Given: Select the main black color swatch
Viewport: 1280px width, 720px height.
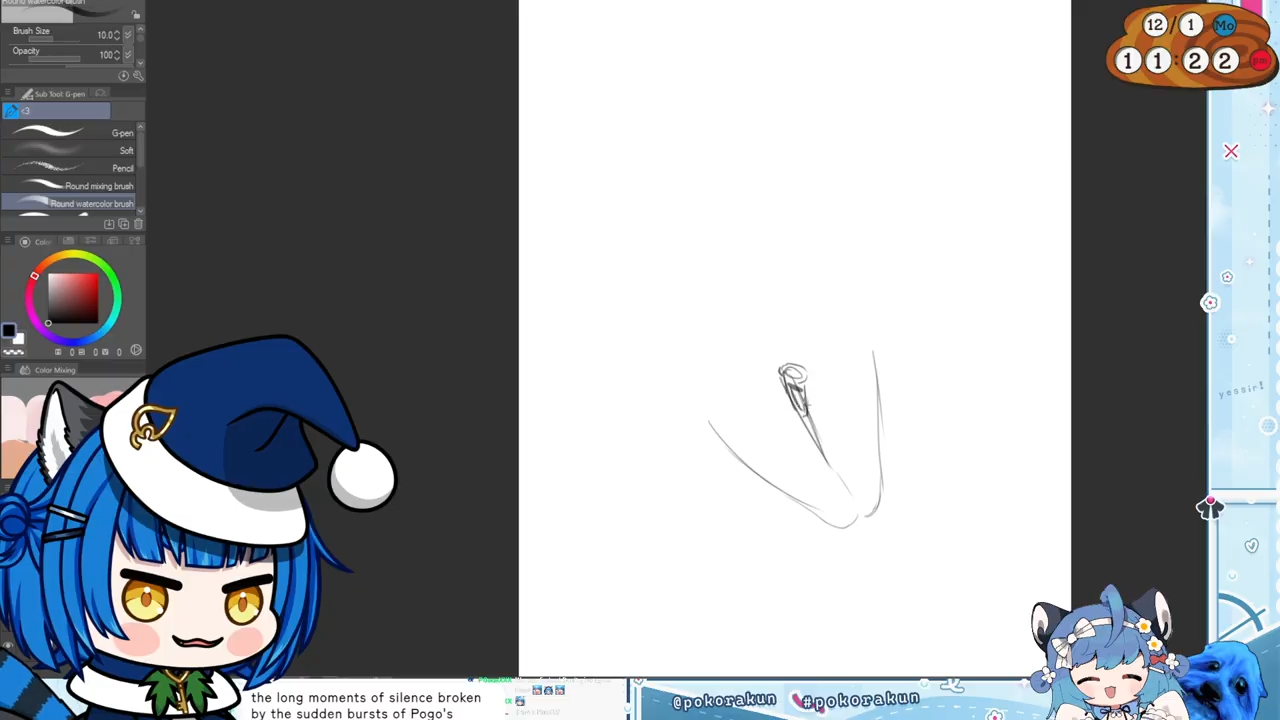Looking at the screenshot, I should [x=8, y=331].
